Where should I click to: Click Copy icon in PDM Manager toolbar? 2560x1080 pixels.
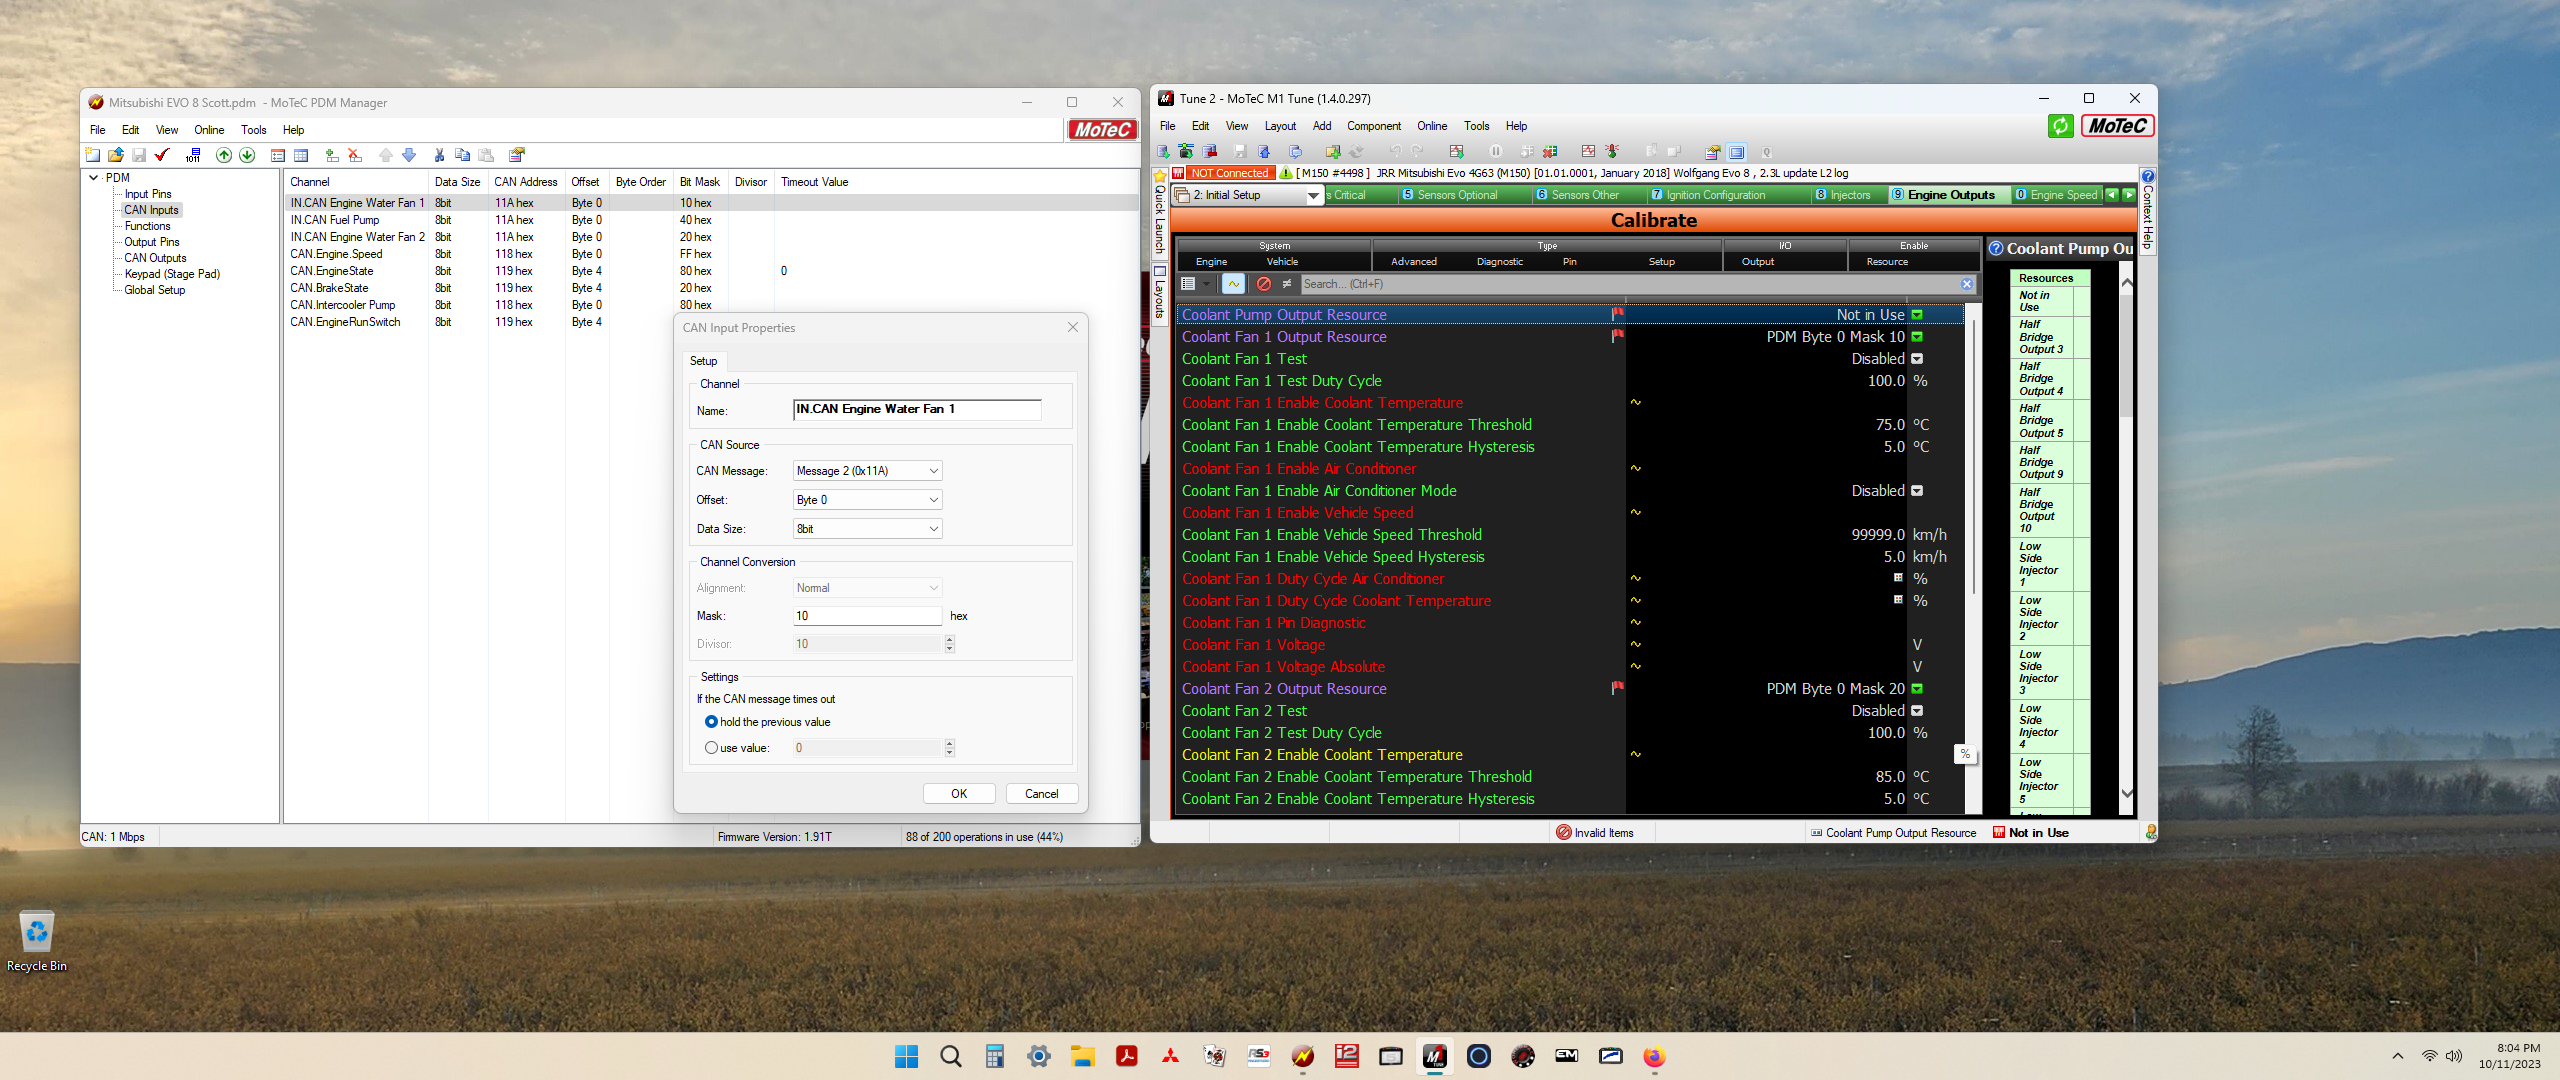tap(462, 155)
